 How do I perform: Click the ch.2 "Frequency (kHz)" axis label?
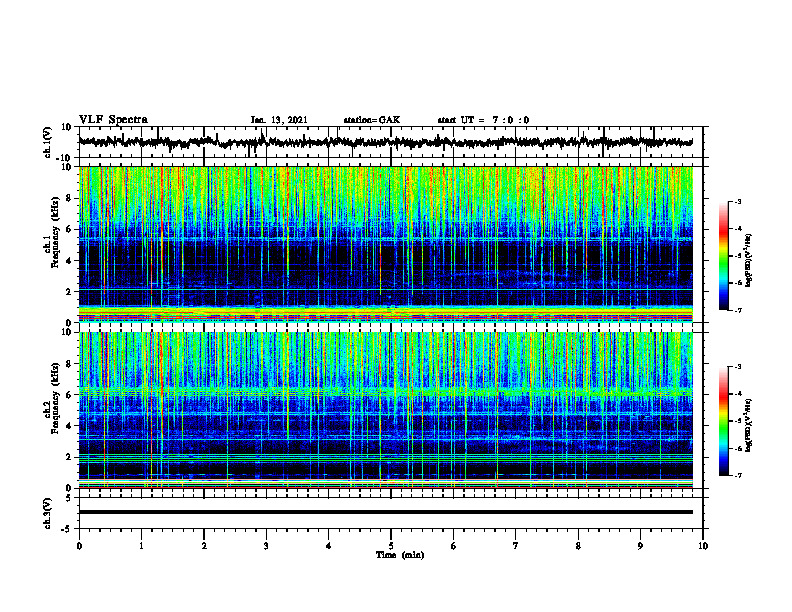pos(55,398)
